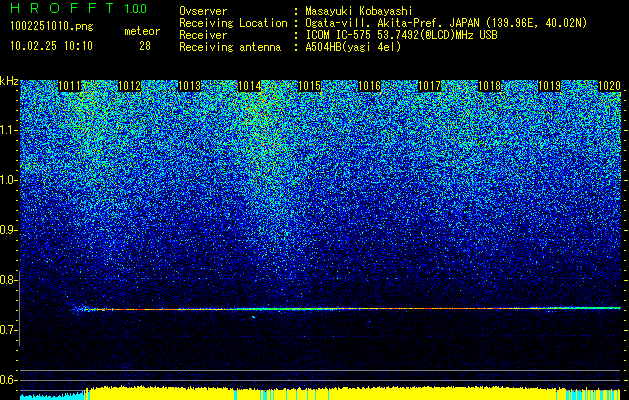Click the 0.9 frequency axis label

click(x=8, y=230)
